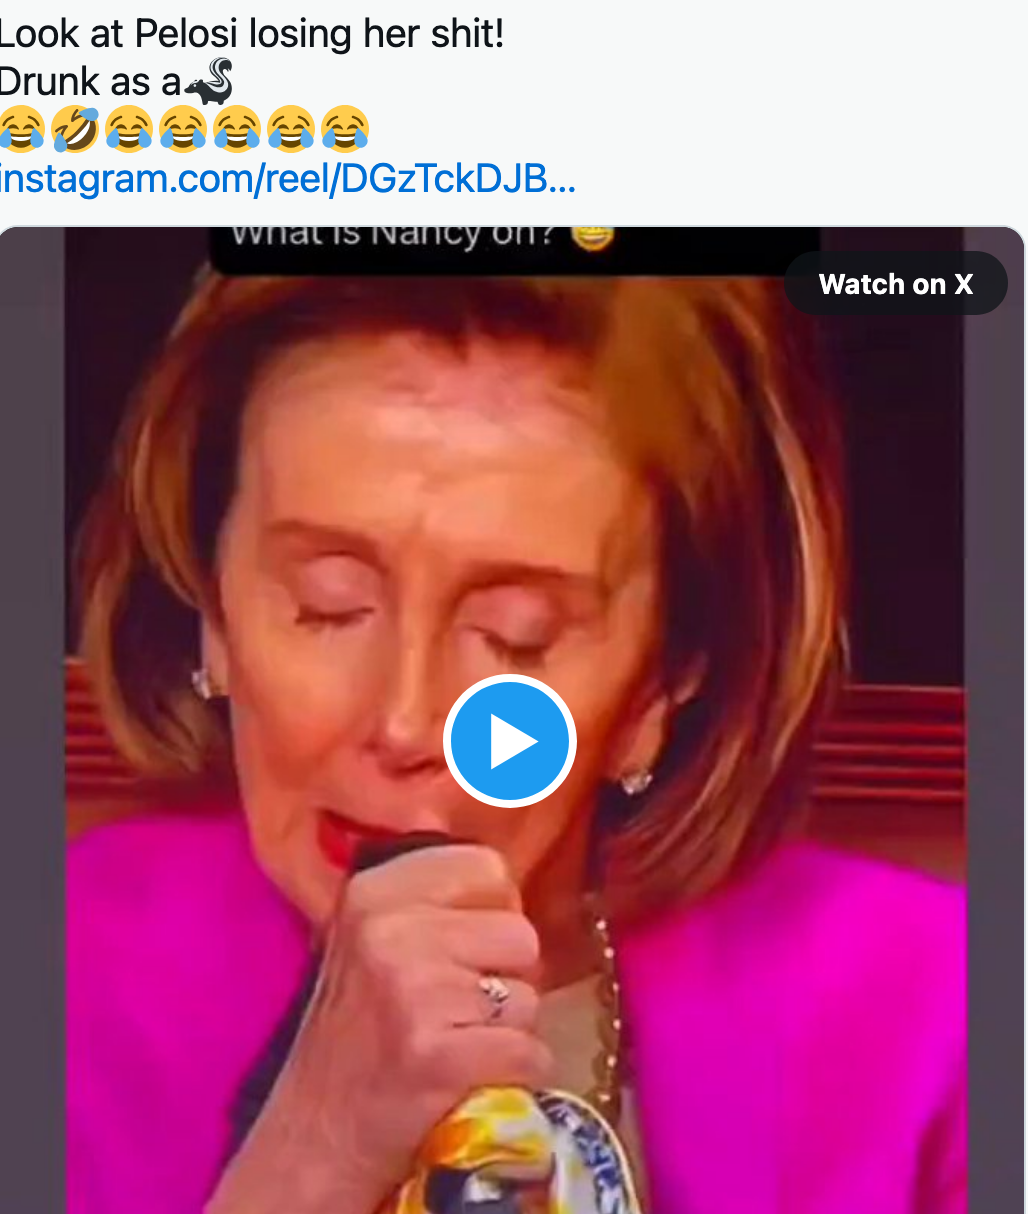Click the rolling-on-floor laughing emoji
Viewport: 1028px width, 1214px height.
pyautogui.click(x=75, y=130)
